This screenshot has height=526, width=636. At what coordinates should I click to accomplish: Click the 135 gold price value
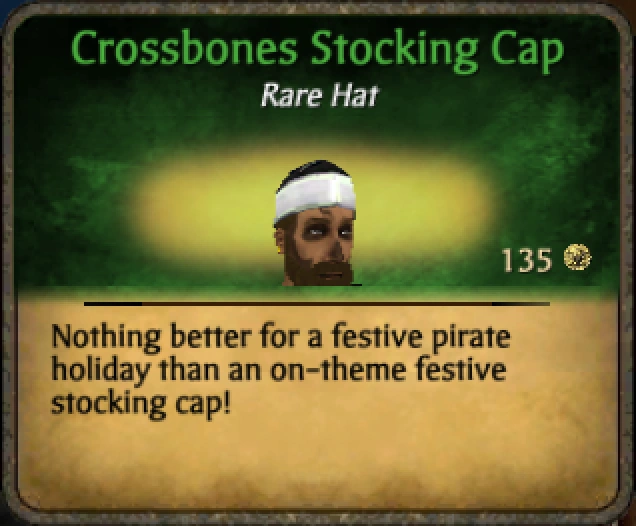pyautogui.click(x=527, y=260)
